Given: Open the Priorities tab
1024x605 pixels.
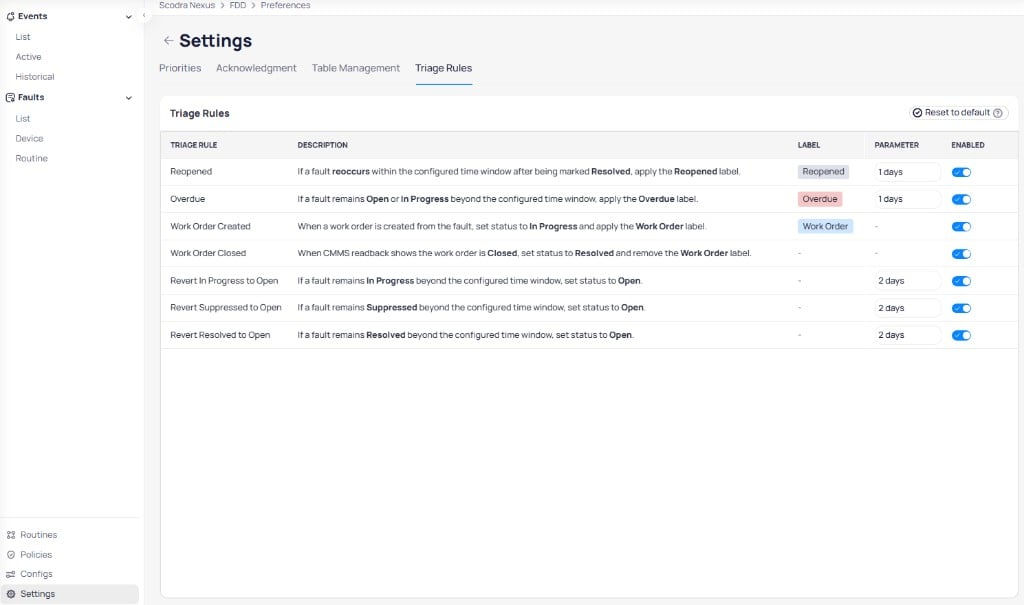Looking at the screenshot, I should point(180,68).
